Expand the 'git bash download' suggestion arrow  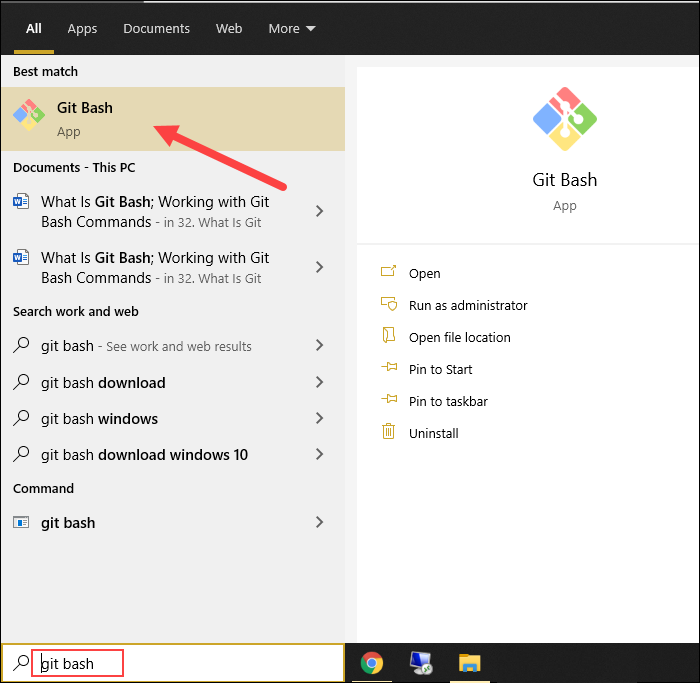pos(319,382)
